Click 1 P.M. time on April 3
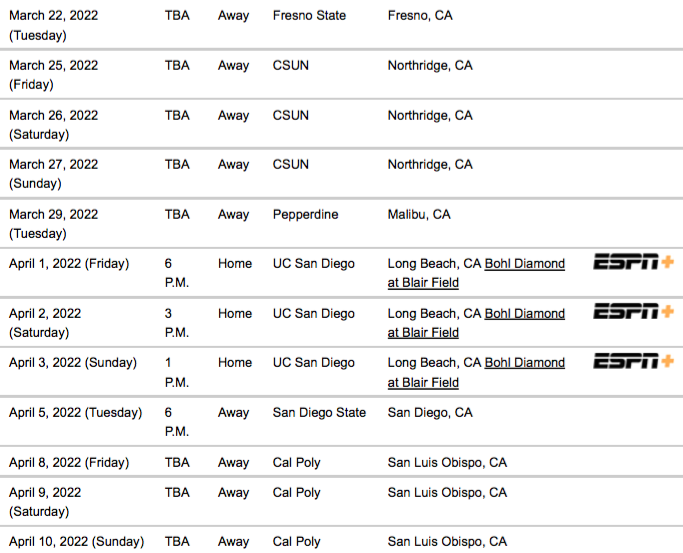The height and width of the screenshot is (553, 683). click(x=176, y=372)
